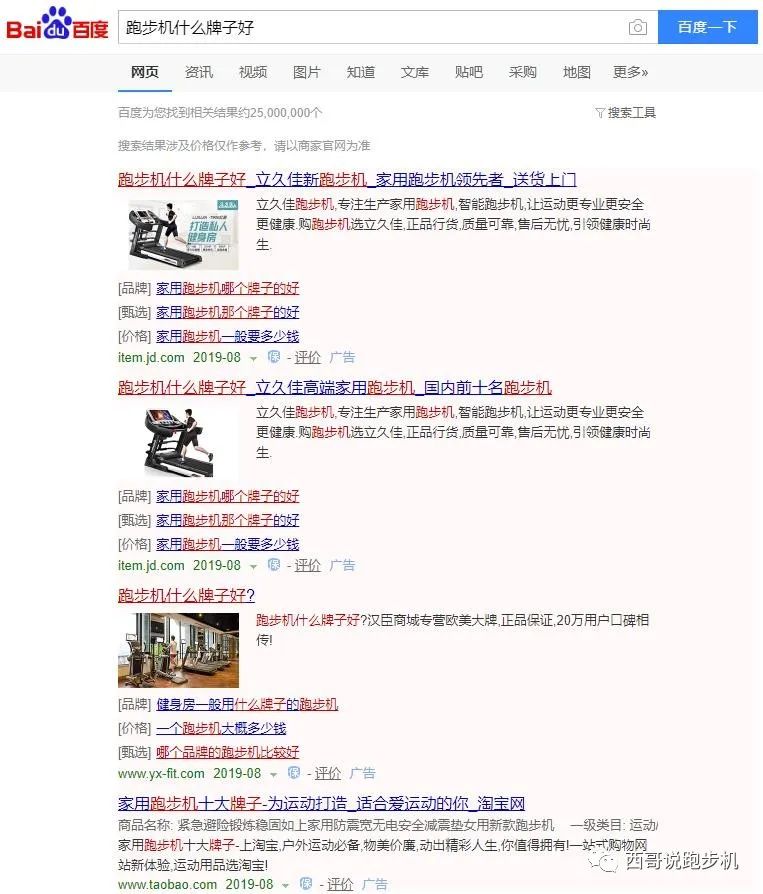The image size is (763, 894).
Task: Switch to the 资讯 tab
Action: [x=198, y=72]
